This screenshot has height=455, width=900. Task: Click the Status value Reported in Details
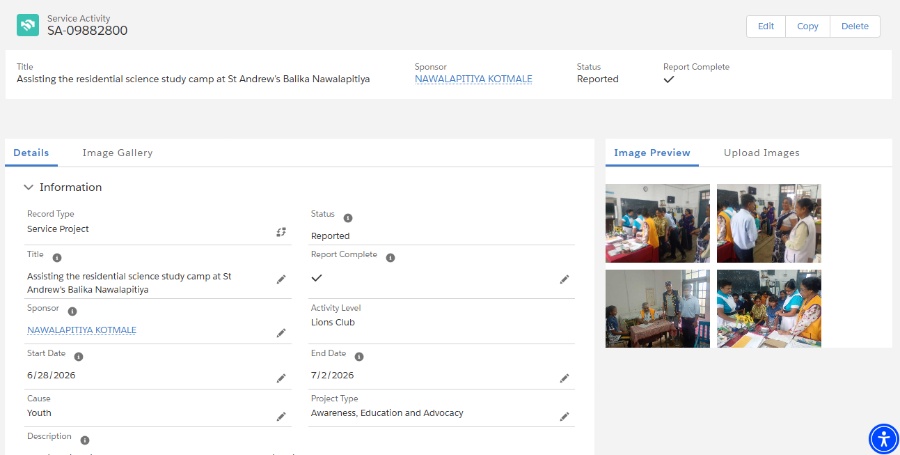coord(330,236)
